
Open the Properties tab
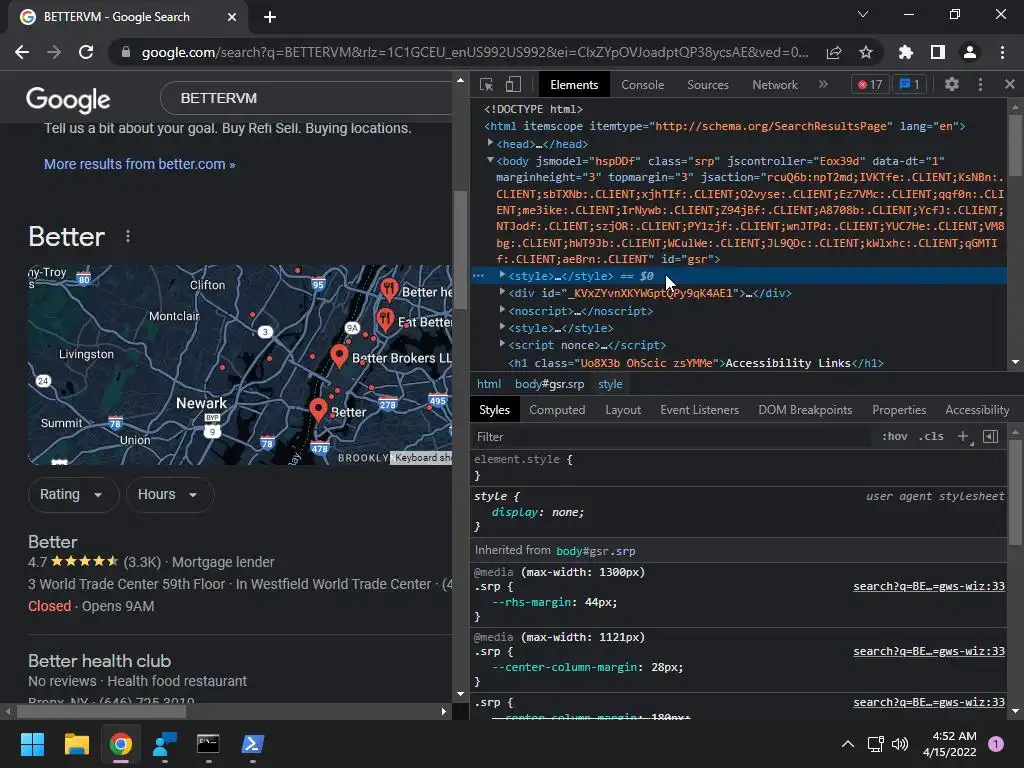[899, 410]
